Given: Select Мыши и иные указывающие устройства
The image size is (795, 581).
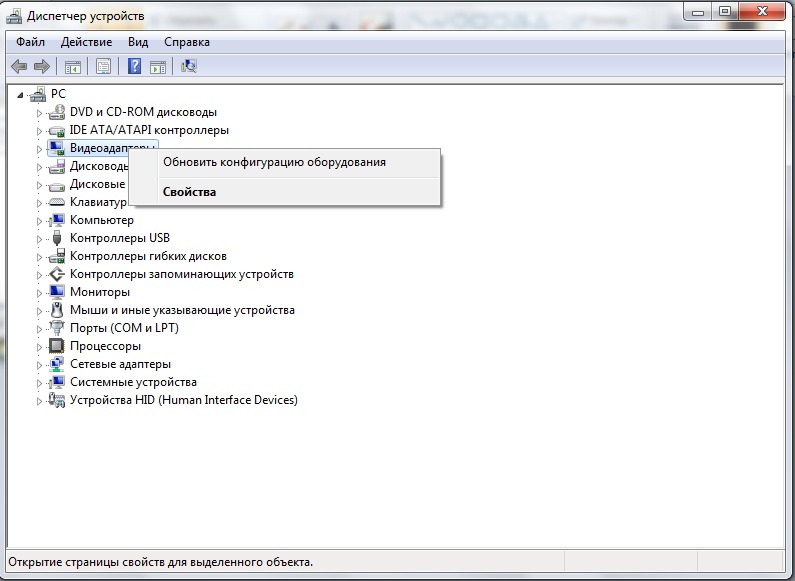Looking at the screenshot, I should click(183, 310).
